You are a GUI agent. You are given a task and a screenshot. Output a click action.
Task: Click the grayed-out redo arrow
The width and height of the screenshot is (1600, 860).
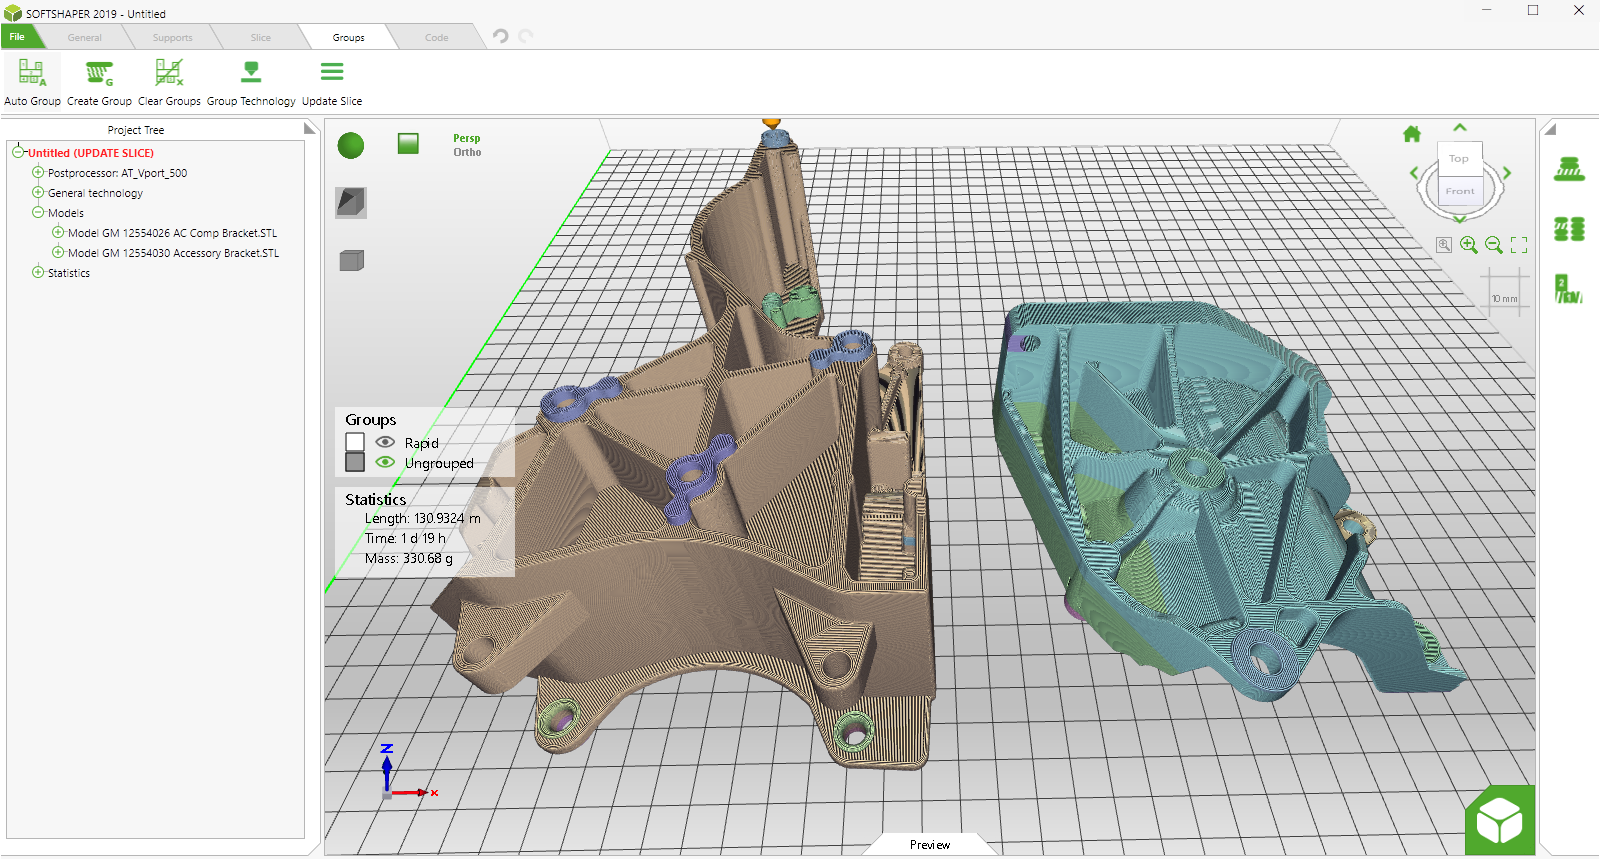(526, 36)
